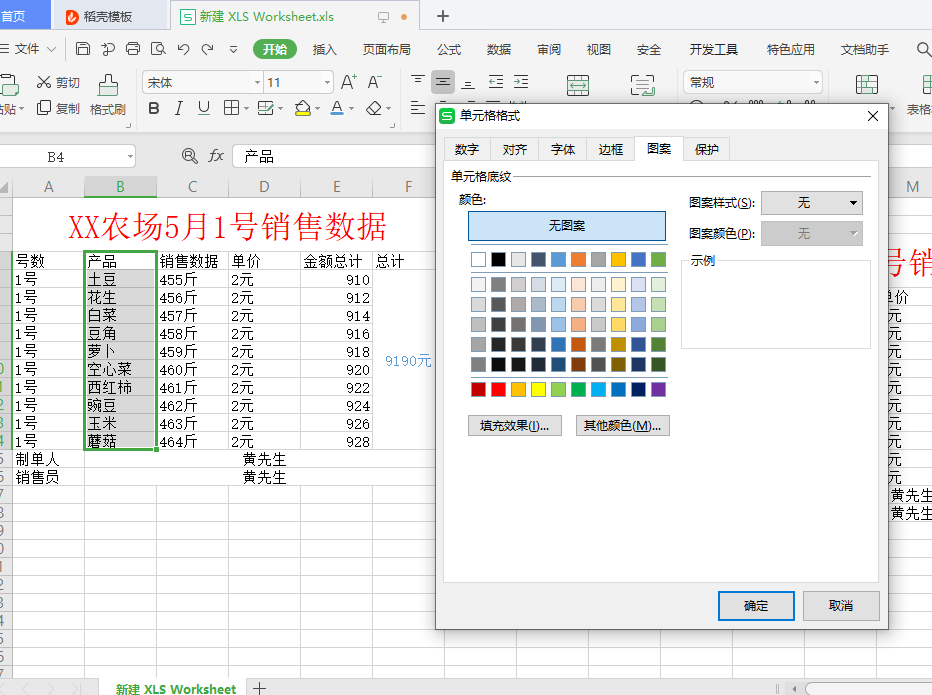Click the fill color bucket icon

[x=302, y=108]
